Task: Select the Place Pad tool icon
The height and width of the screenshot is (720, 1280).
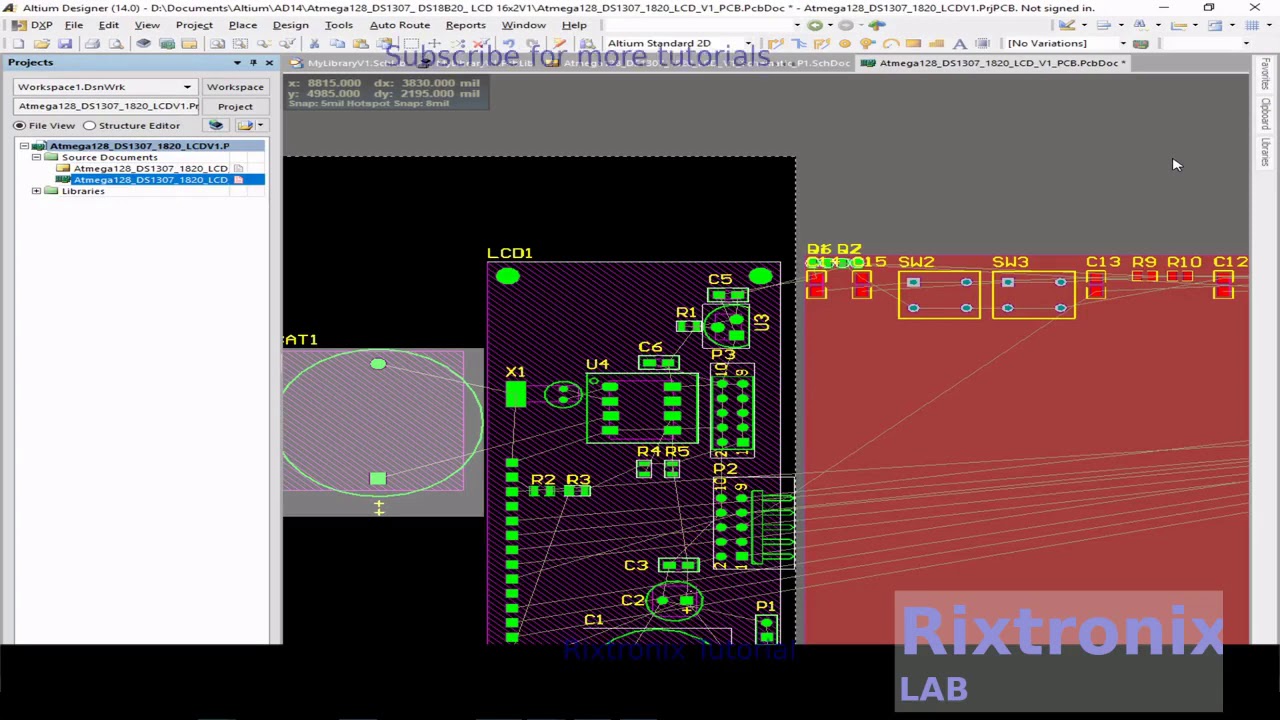Action: (845, 44)
